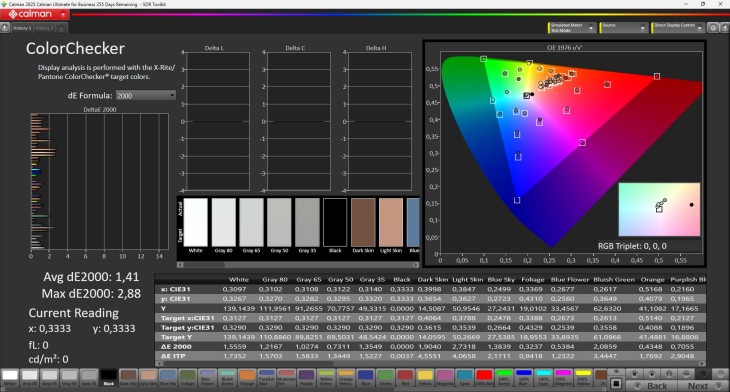This screenshot has height=392, width=730.
Task: Open the Direct Display Control dropdown
Action: (x=677, y=28)
